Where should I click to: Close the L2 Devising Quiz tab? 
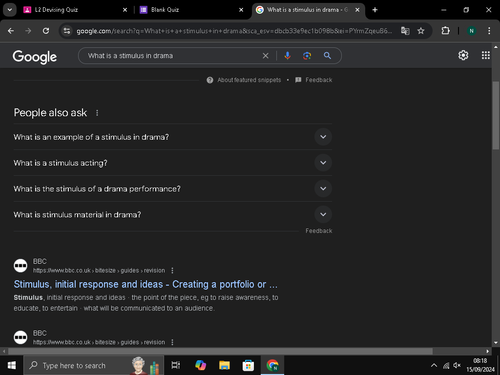pos(125,10)
